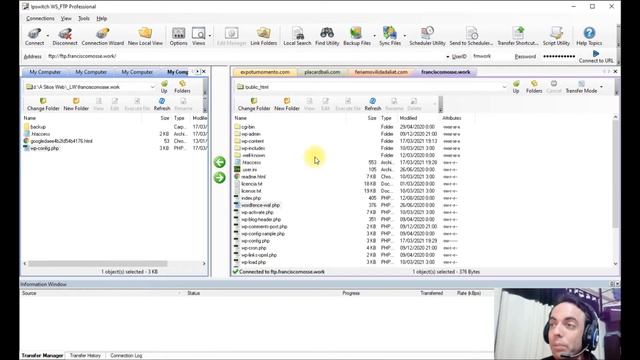Screen dimensions: 640x360
Task: Click the Views toolbar icon
Action: tap(198, 36)
